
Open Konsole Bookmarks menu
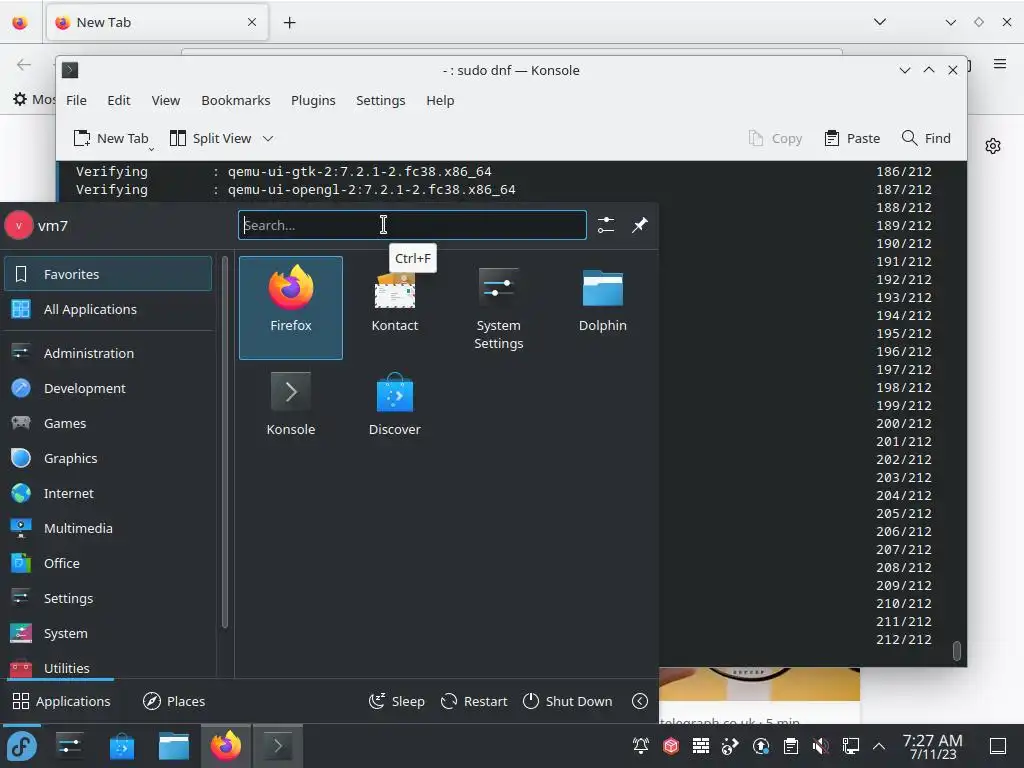236,101
